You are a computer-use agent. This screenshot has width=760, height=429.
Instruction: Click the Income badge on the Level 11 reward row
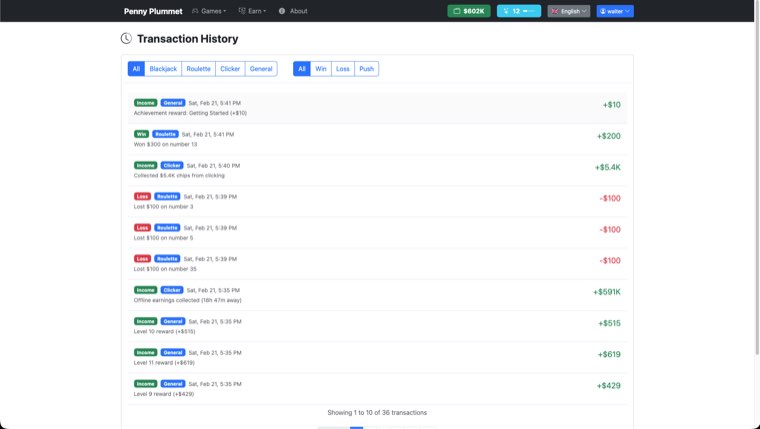point(145,352)
